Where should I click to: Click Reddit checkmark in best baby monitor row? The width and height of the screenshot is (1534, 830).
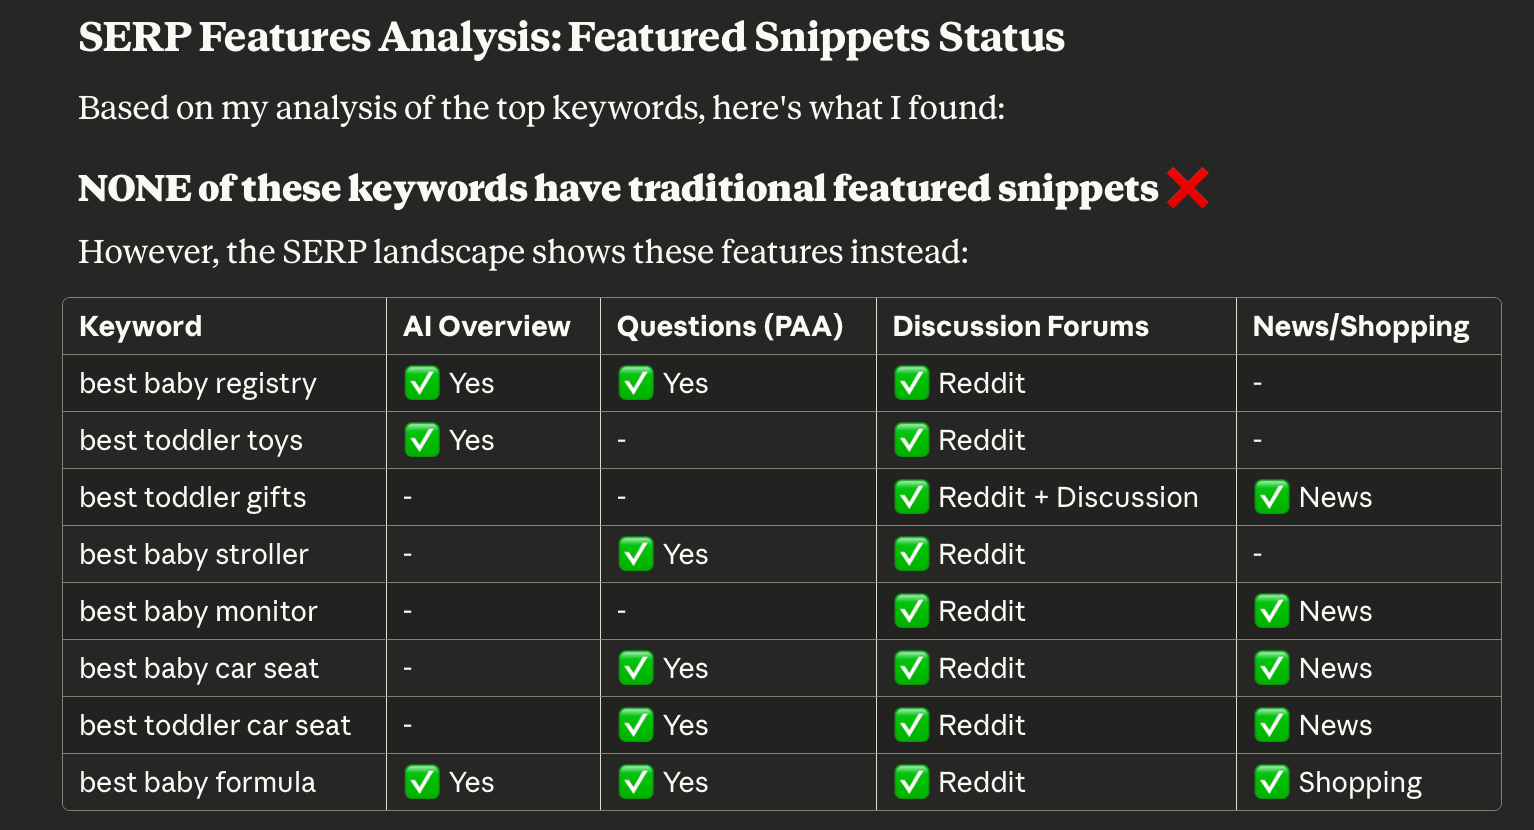(x=912, y=611)
